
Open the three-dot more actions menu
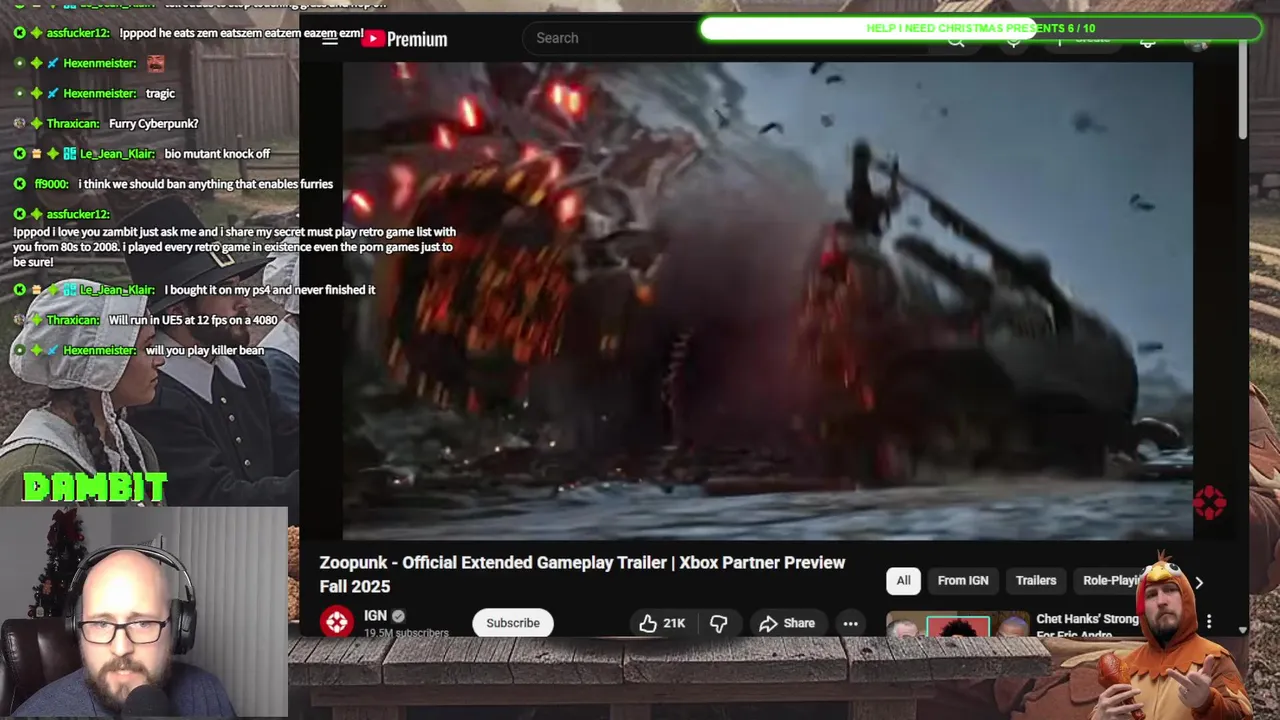point(850,623)
